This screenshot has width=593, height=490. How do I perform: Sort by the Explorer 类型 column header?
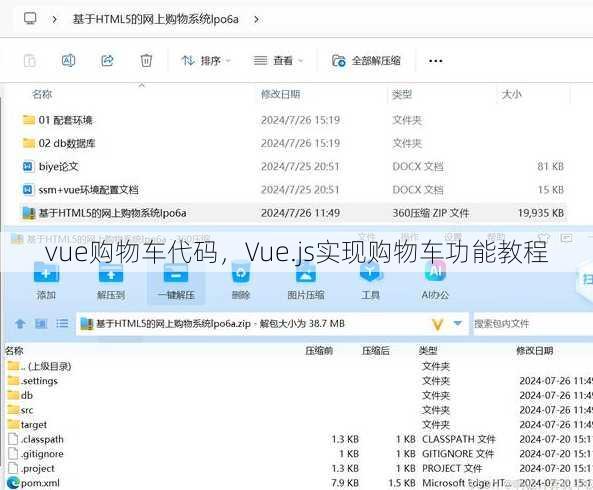[401, 94]
